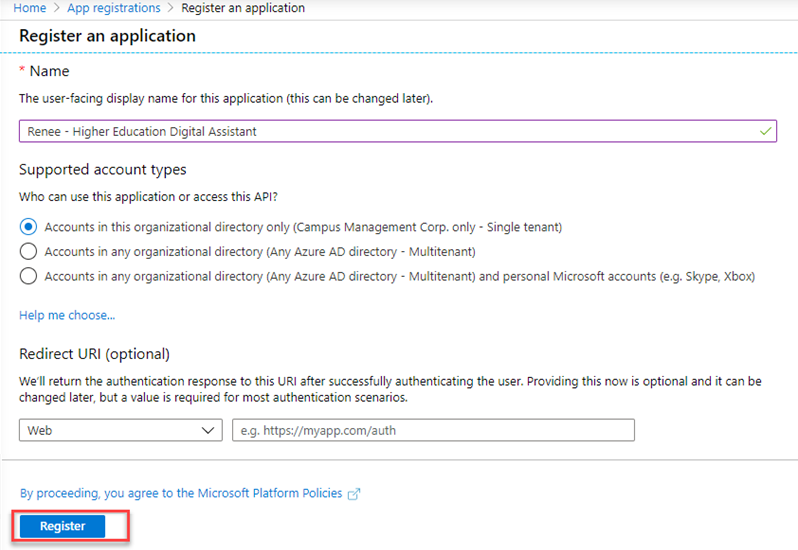Select Multitenant Azure AD directory radio option
The height and width of the screenshot is (550, 798).
(28, 251)
